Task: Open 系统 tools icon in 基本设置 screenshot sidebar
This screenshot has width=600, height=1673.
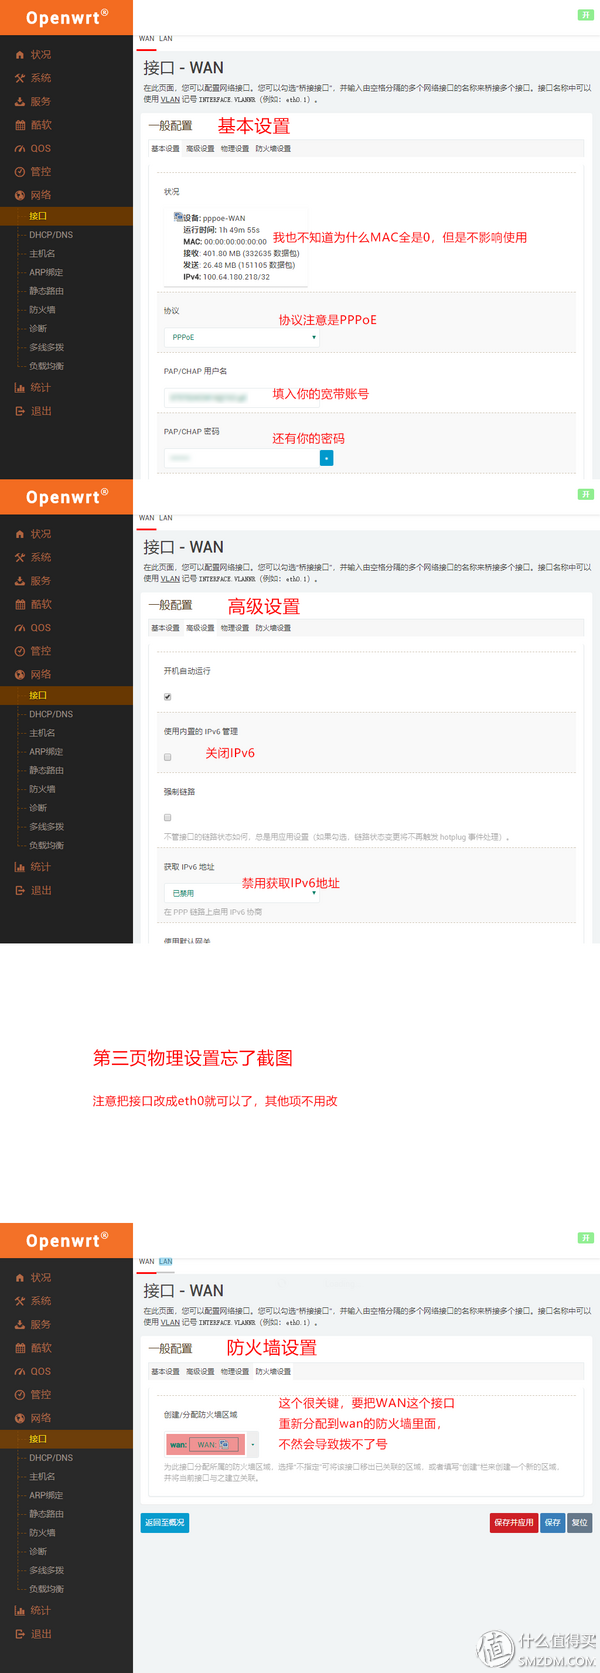Action: tap(20, 78)
